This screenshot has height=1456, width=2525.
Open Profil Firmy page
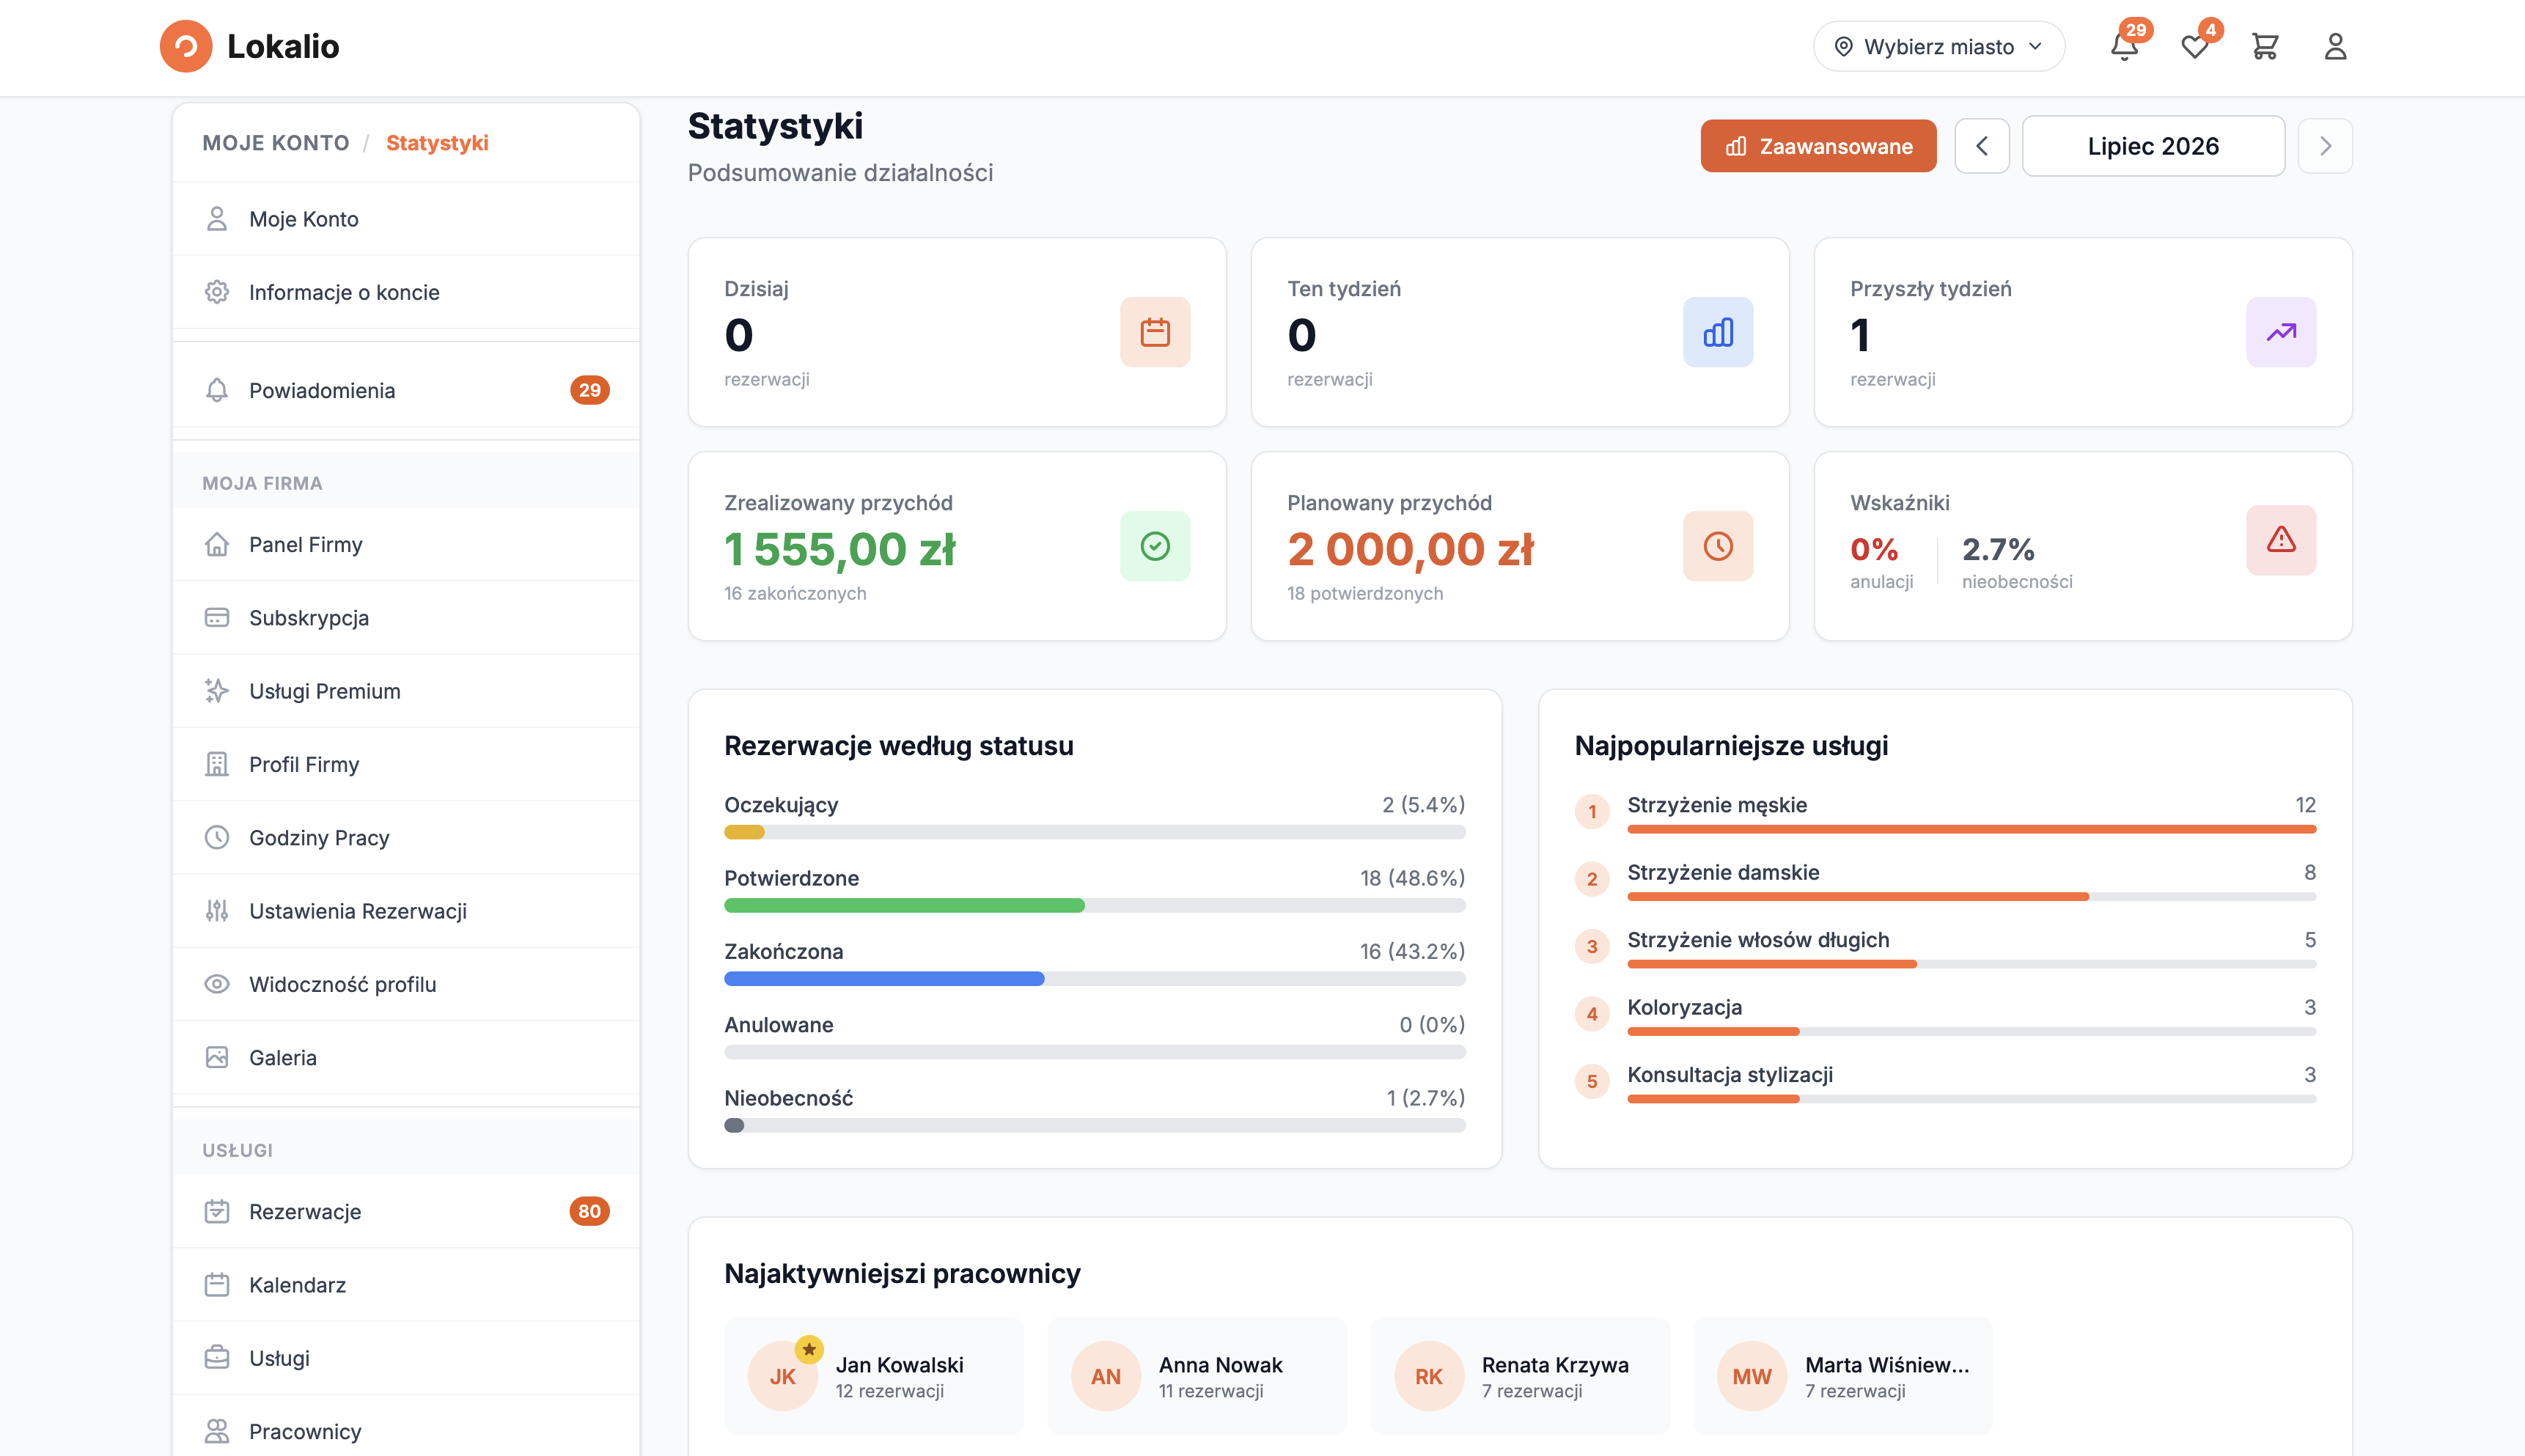(406, 764)
